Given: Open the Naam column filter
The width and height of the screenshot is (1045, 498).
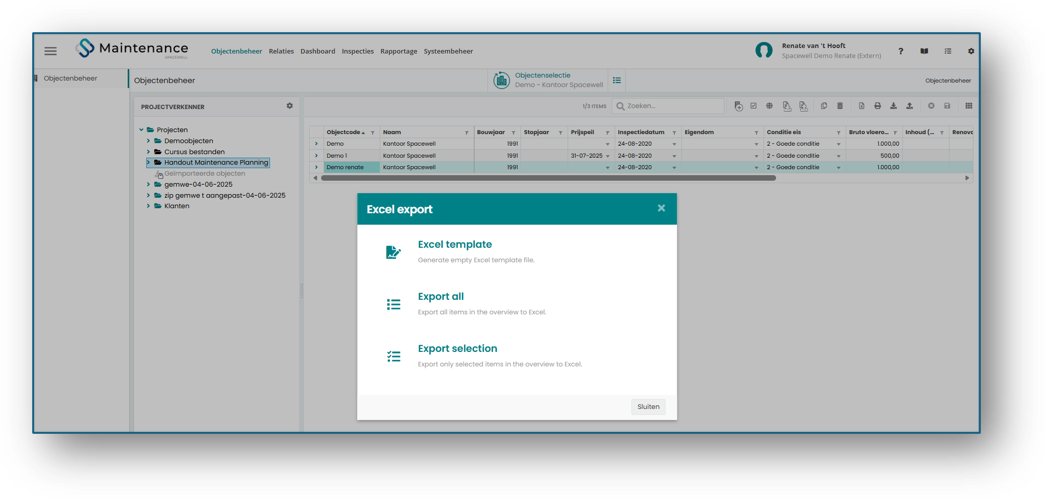Looking at the screenshot, I should 465,133.
